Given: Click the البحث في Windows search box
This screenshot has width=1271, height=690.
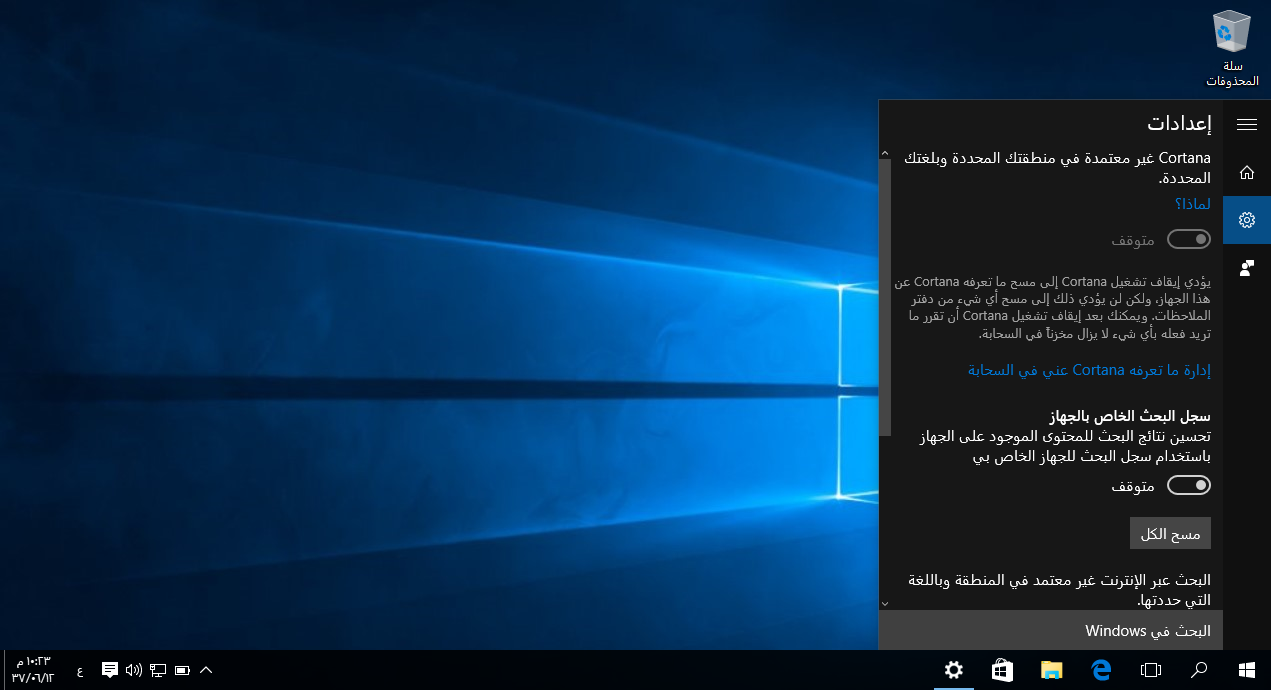Looking at the screenshot, I should click(1050, 631).
